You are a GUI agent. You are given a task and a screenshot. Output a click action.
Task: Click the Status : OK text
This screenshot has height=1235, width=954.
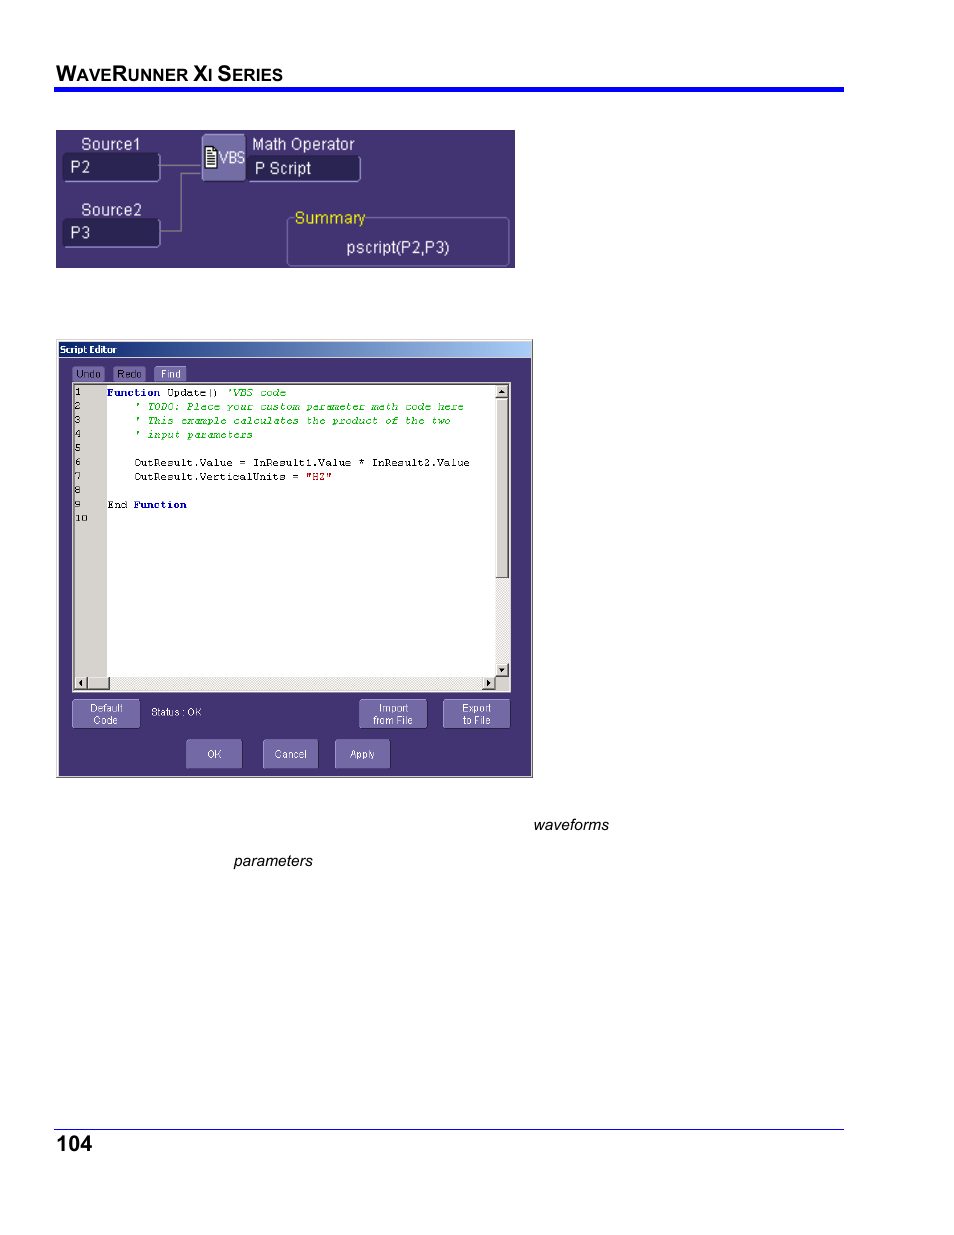tap(176, 712)
